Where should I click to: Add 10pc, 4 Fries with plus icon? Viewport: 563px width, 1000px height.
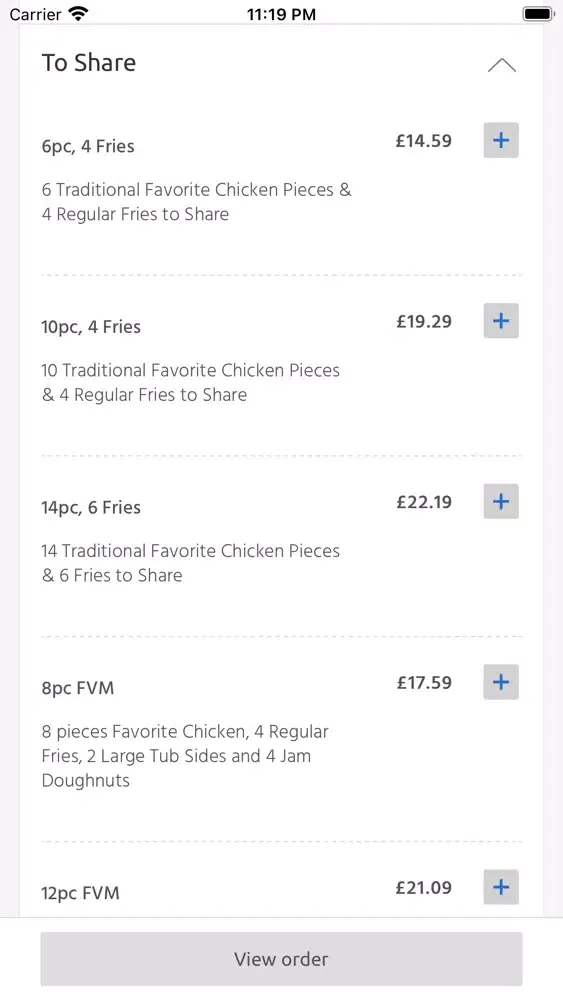pyautogui.click(x=501, y=321)
